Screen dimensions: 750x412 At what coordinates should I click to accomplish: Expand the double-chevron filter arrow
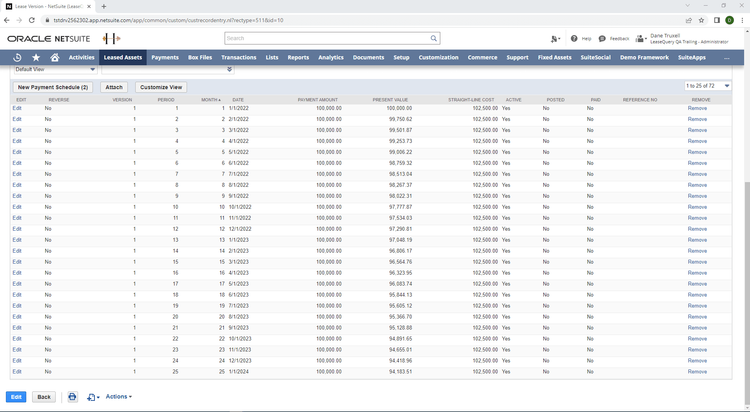click(230, 69)
